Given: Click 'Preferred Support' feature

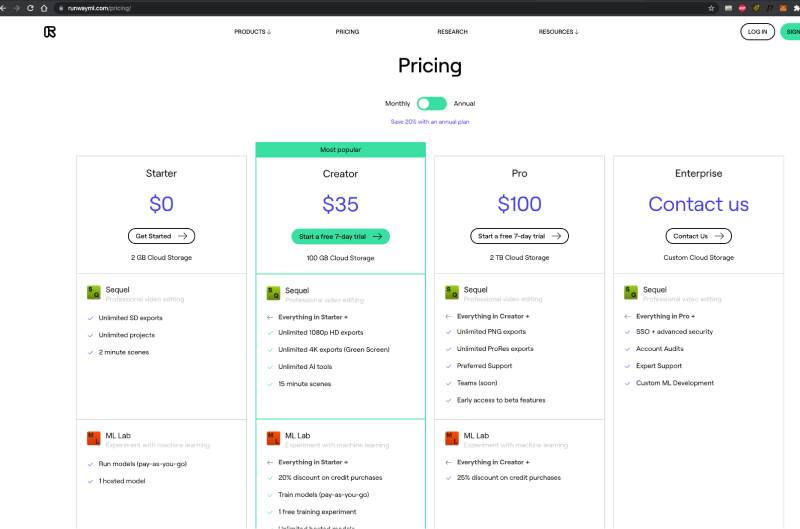Looking at the screenshot, I should (485, 366).
